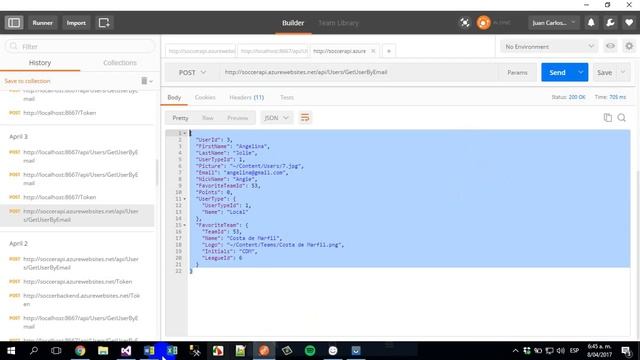Screen dimensions: 640x360
Task: Open the Collections sidebar tab
Action: click(x=120, y=62)
